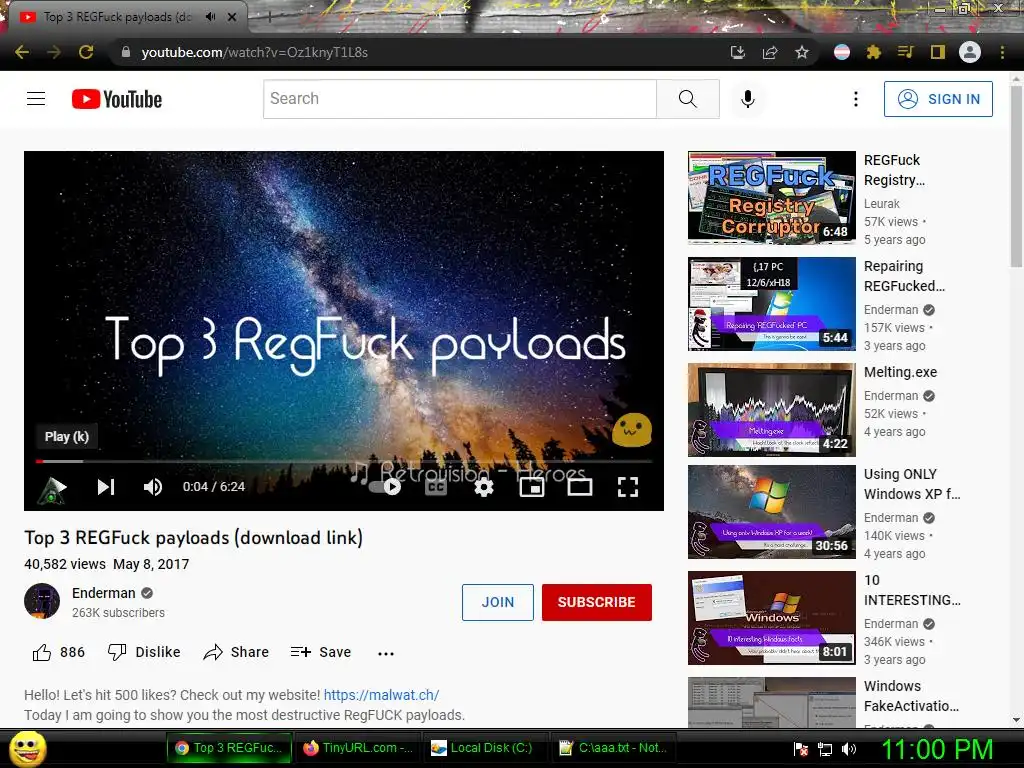Search with voice using the microphone icon
1024x768 pixels.
748,99
